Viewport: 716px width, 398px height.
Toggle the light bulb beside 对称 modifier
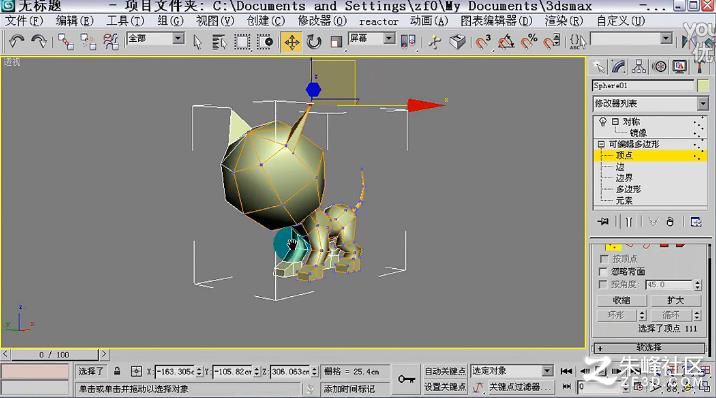(603, 121)
